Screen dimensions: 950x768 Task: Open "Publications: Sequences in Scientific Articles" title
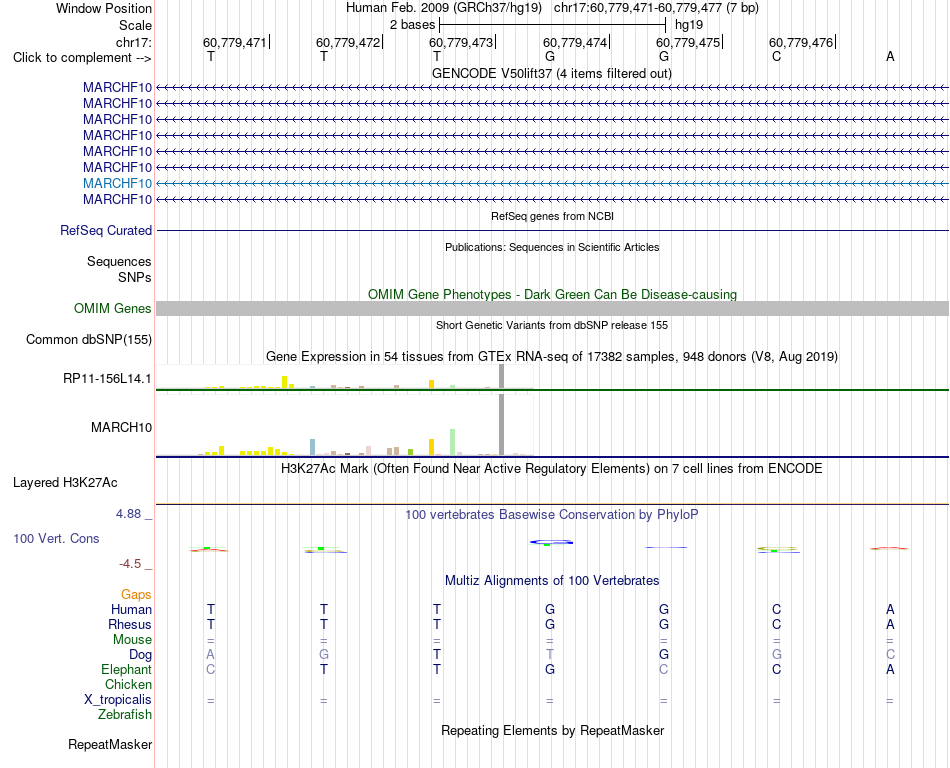pos(552,247)
